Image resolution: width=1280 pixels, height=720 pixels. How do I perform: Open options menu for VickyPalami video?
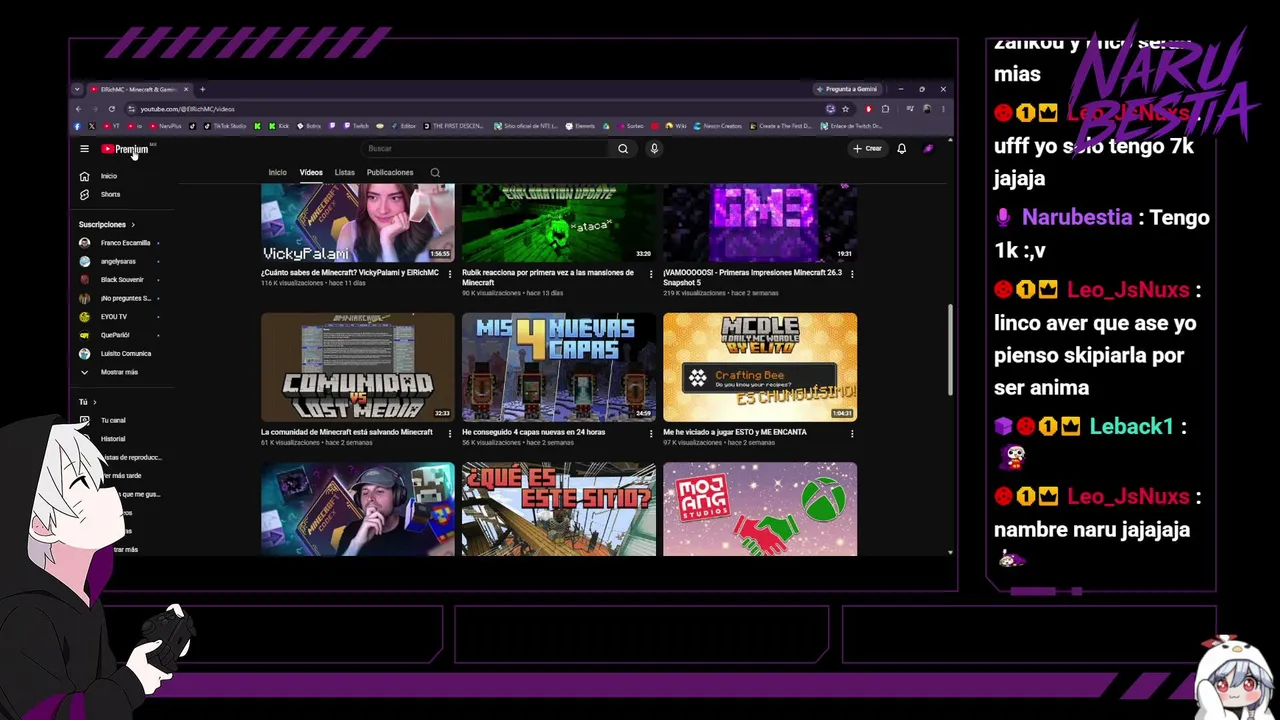click(449, 274)
